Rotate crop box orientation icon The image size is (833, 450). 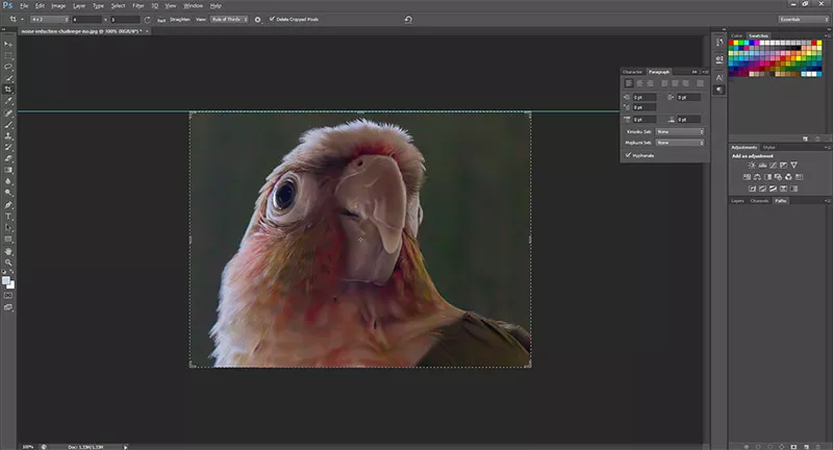pyautogui.click(x=147, y=20)
